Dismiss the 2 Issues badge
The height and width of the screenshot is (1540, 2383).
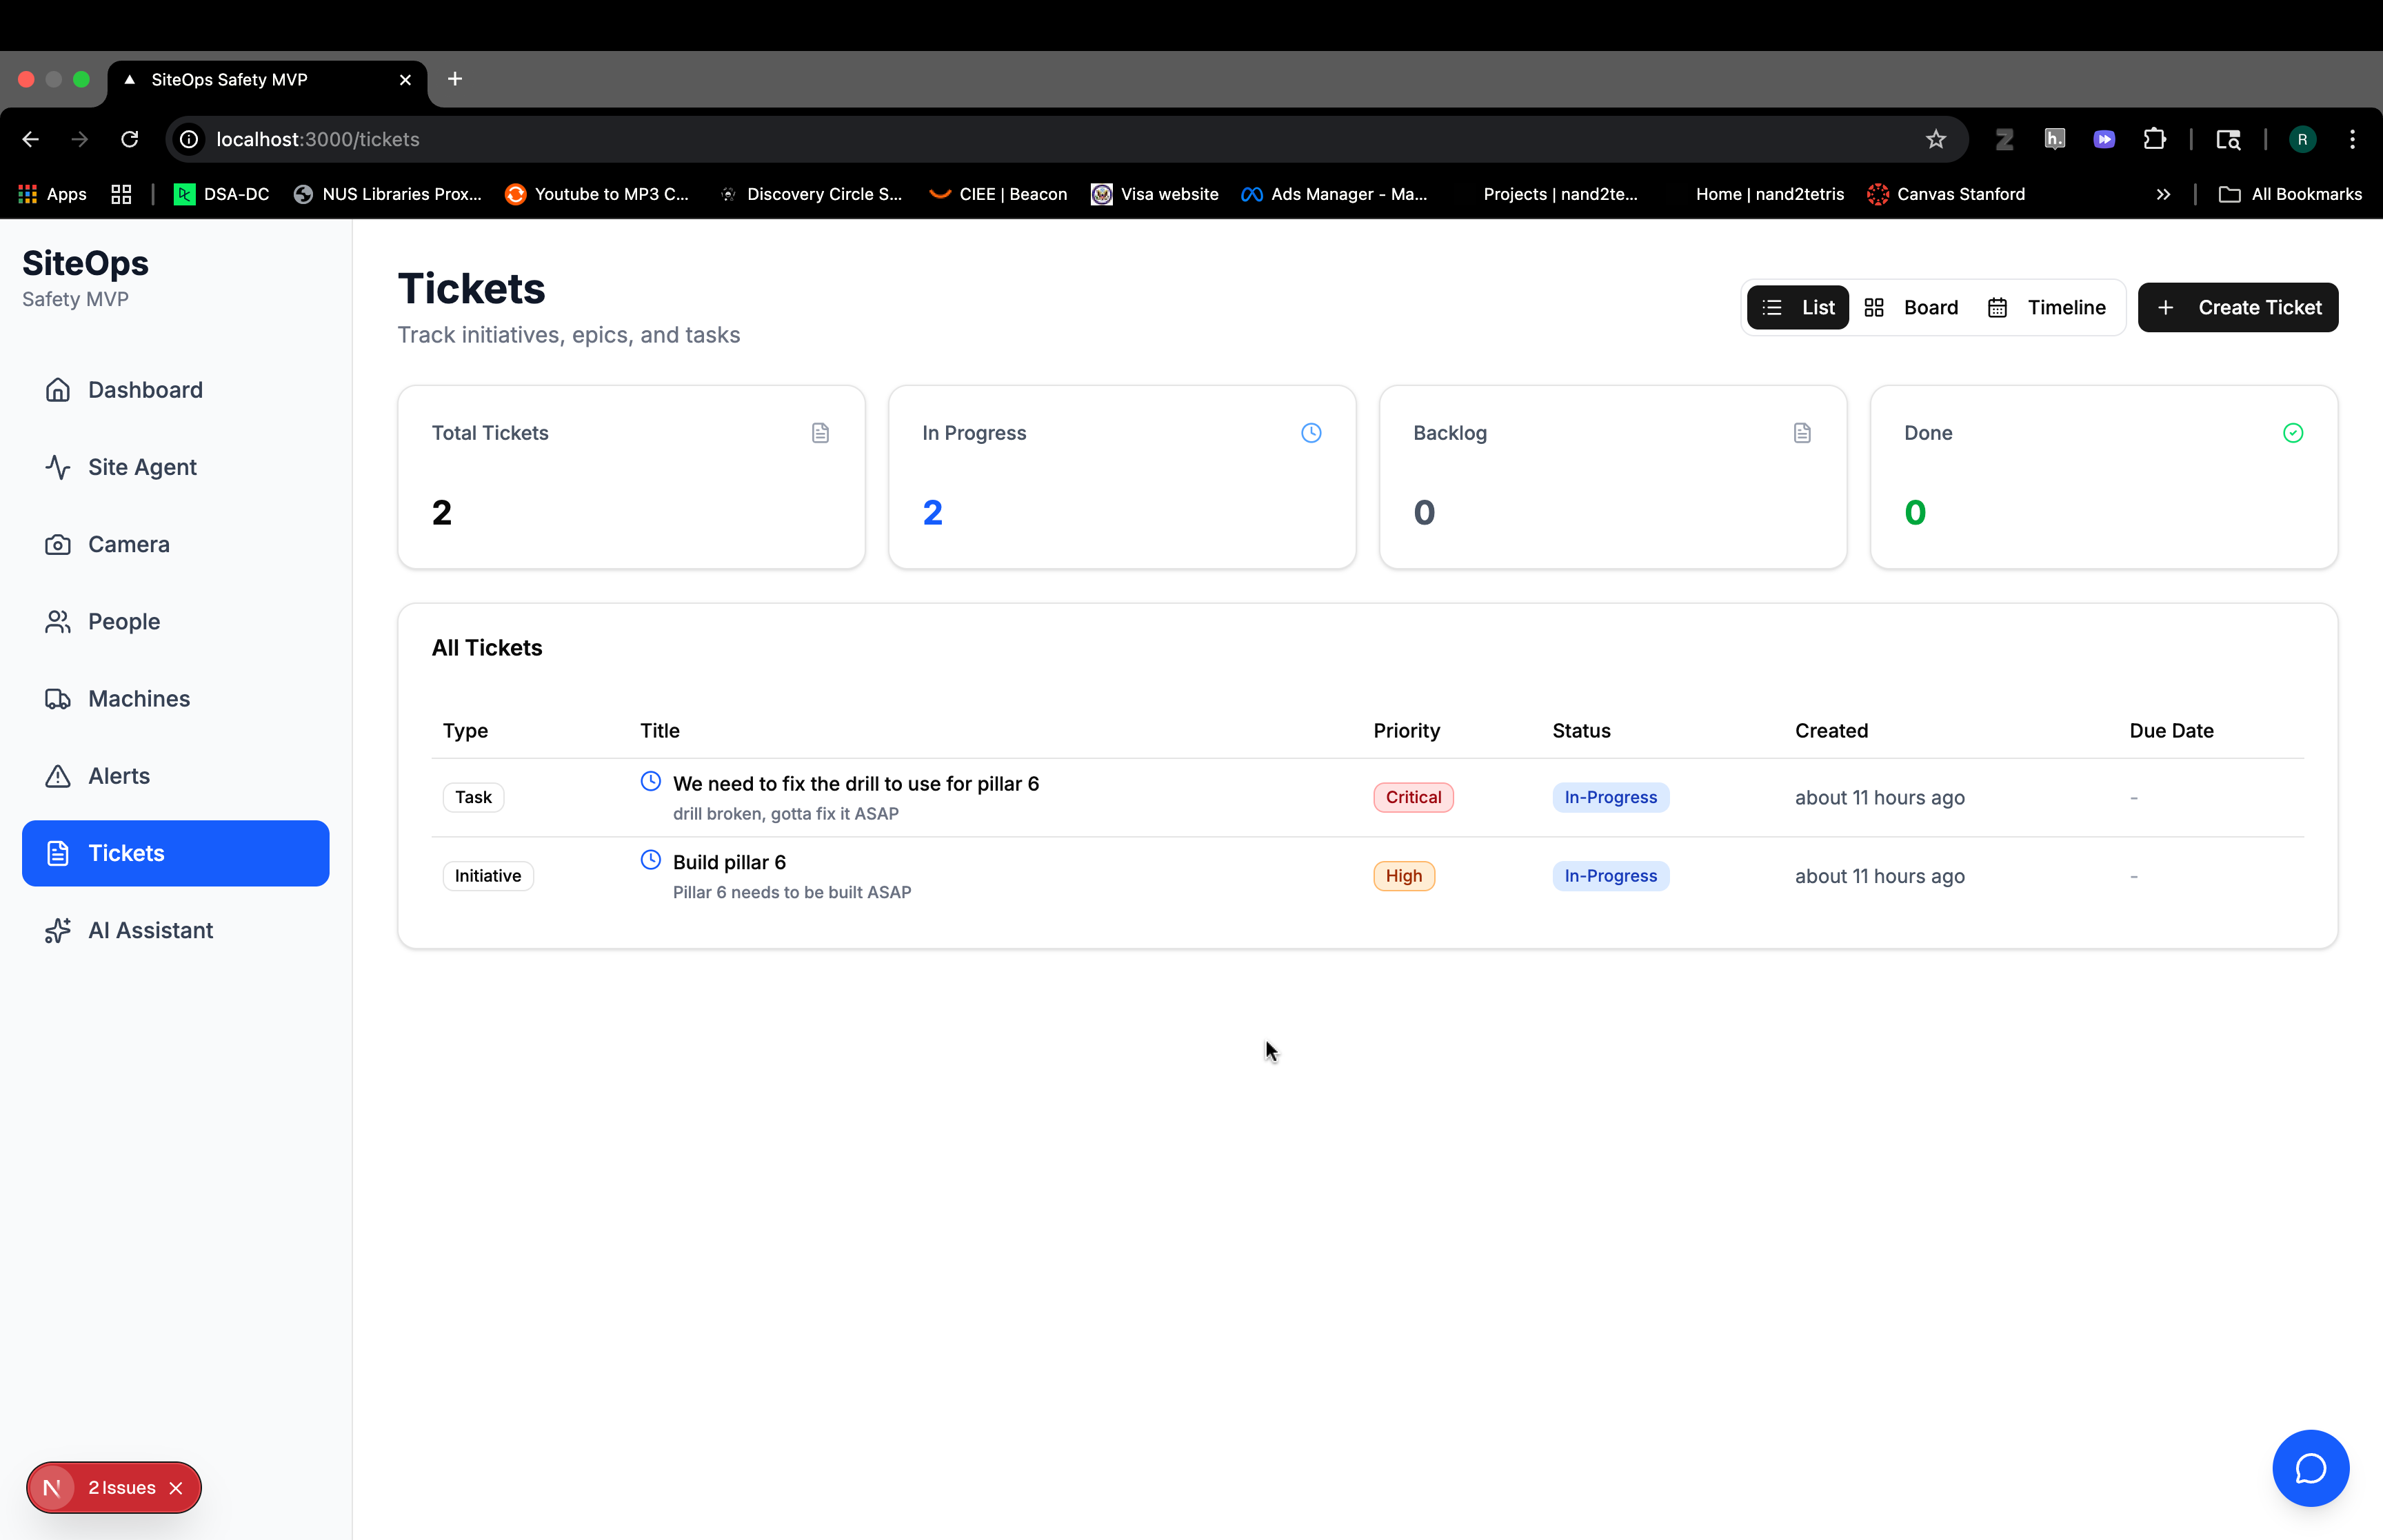pos(176,1488)
